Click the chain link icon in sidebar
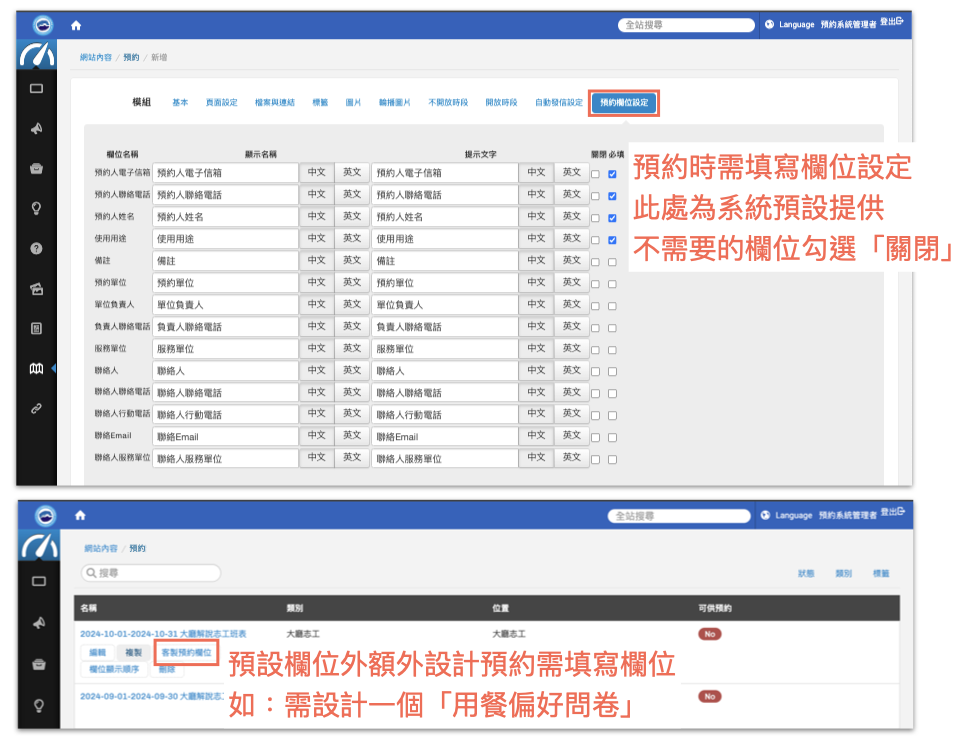Image resolution: width=976 pixels, height=738 pixels. pos(37,409)
